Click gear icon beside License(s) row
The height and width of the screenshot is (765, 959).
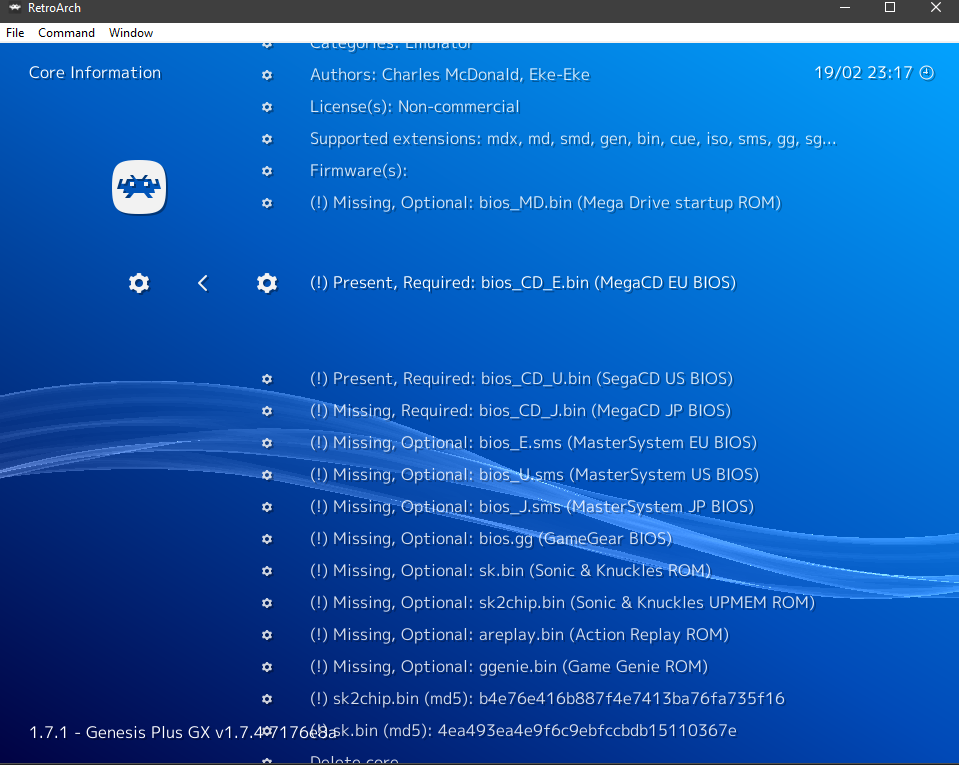[267, 107]
